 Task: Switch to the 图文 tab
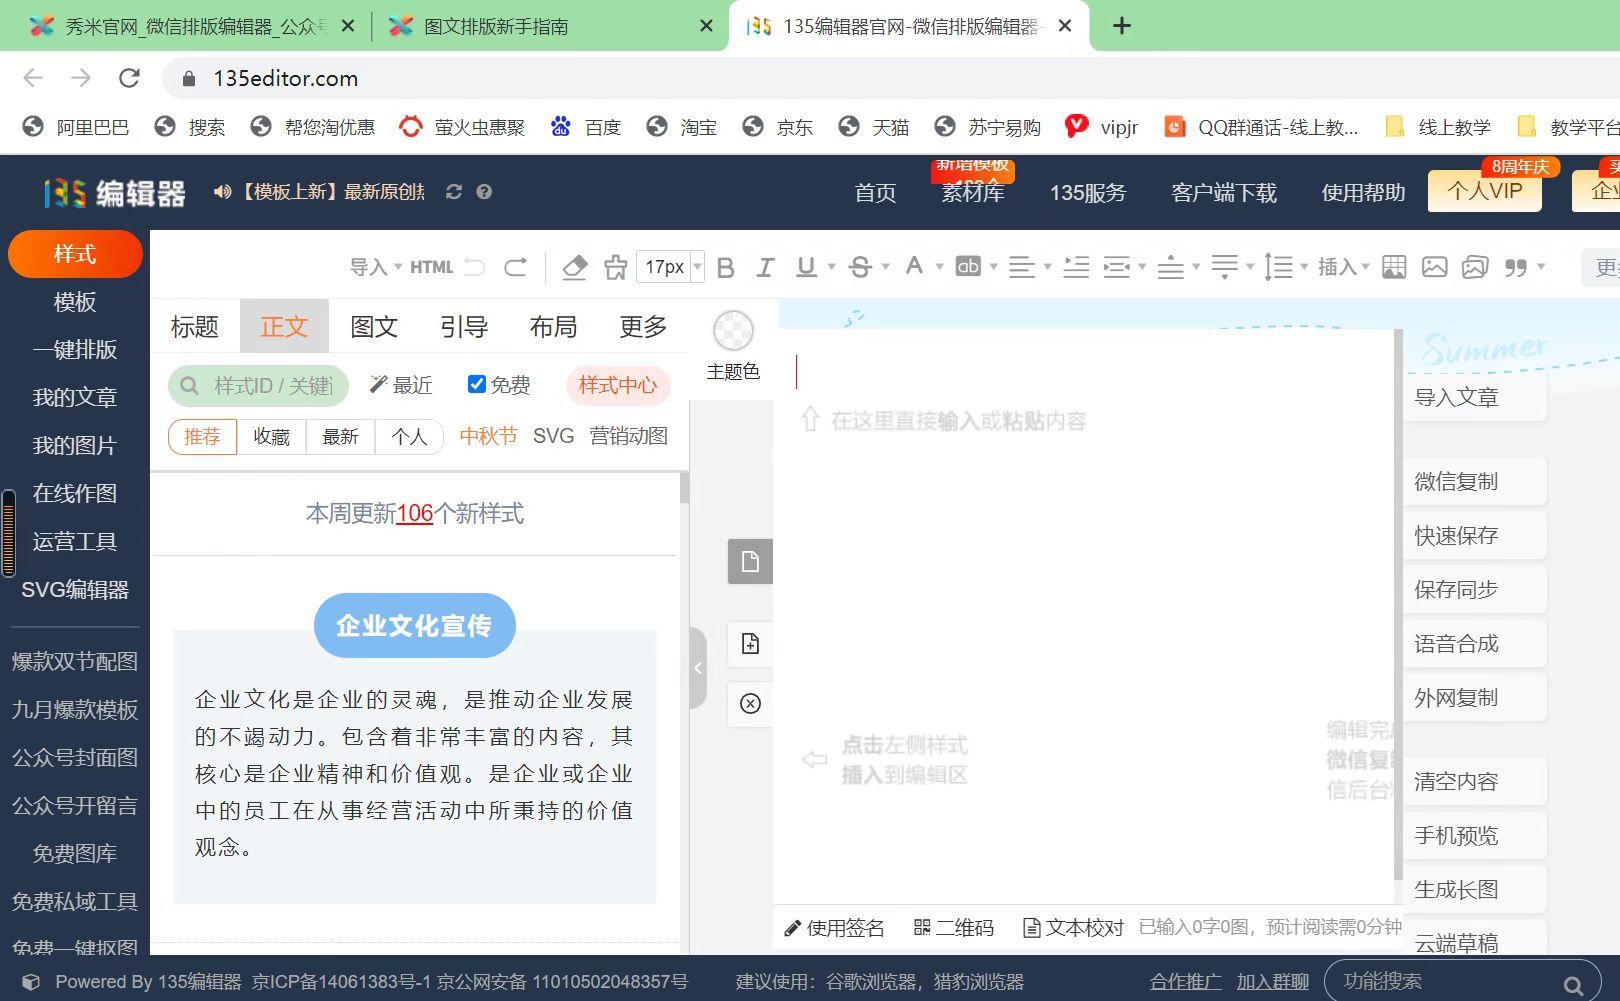coord(374,326)
